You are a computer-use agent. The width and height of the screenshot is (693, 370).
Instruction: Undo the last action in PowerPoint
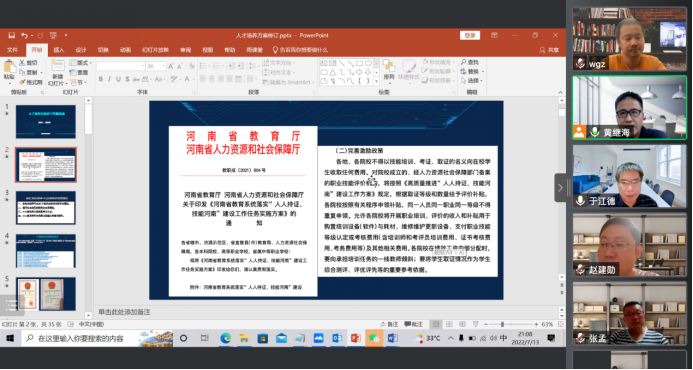pos(25,35)
